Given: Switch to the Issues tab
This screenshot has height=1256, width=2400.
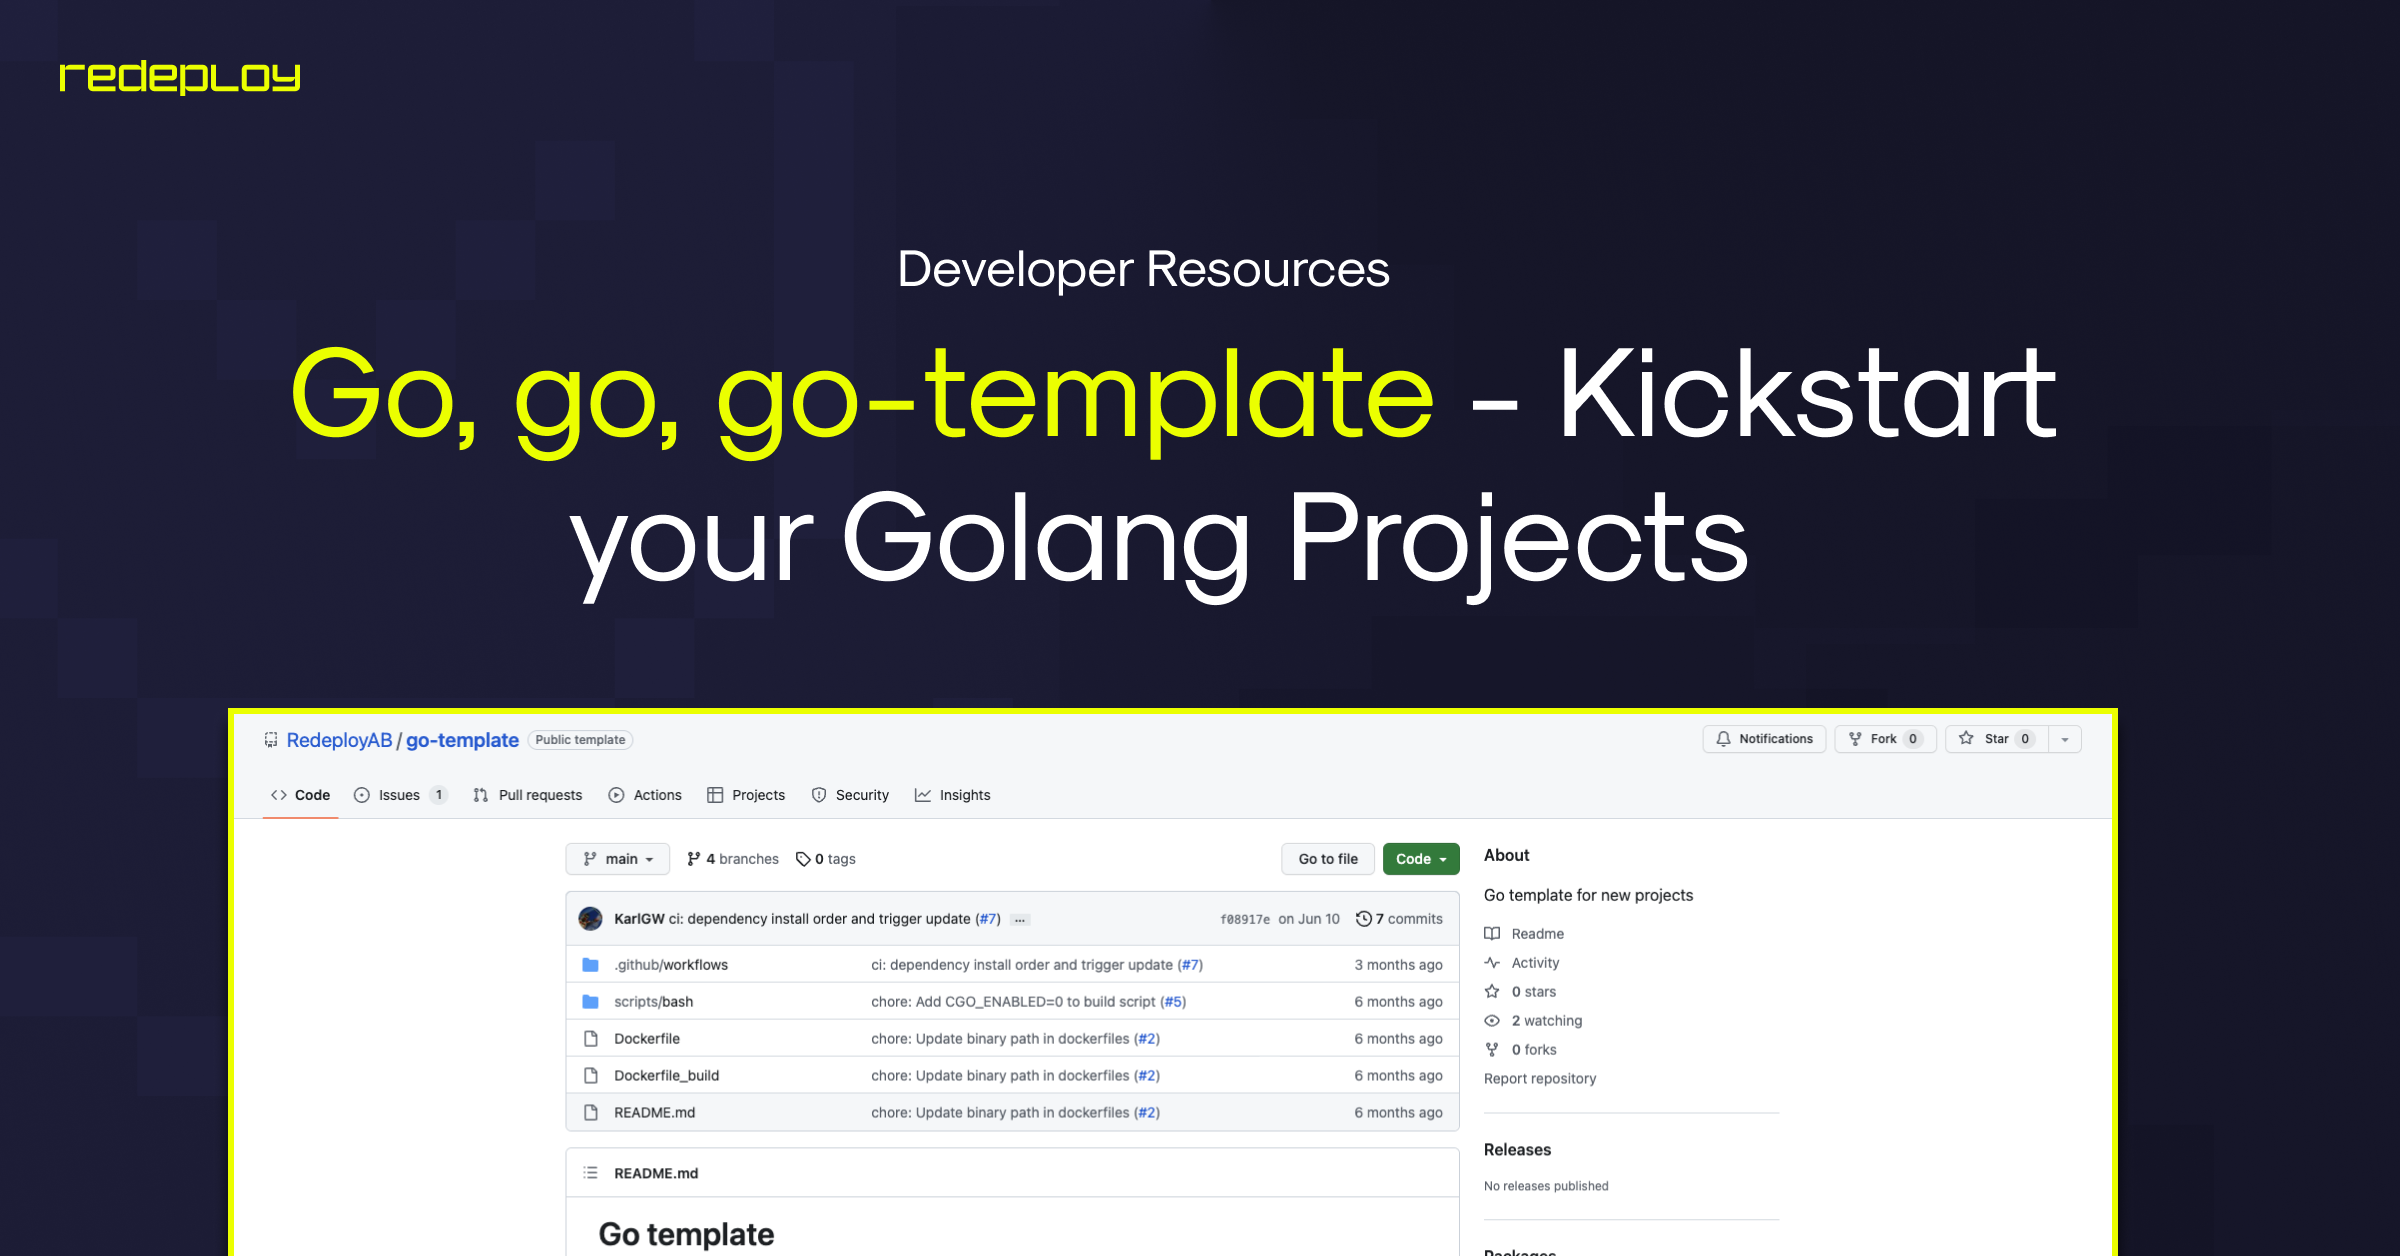Looking at the screenshot, I should (399, 795).
